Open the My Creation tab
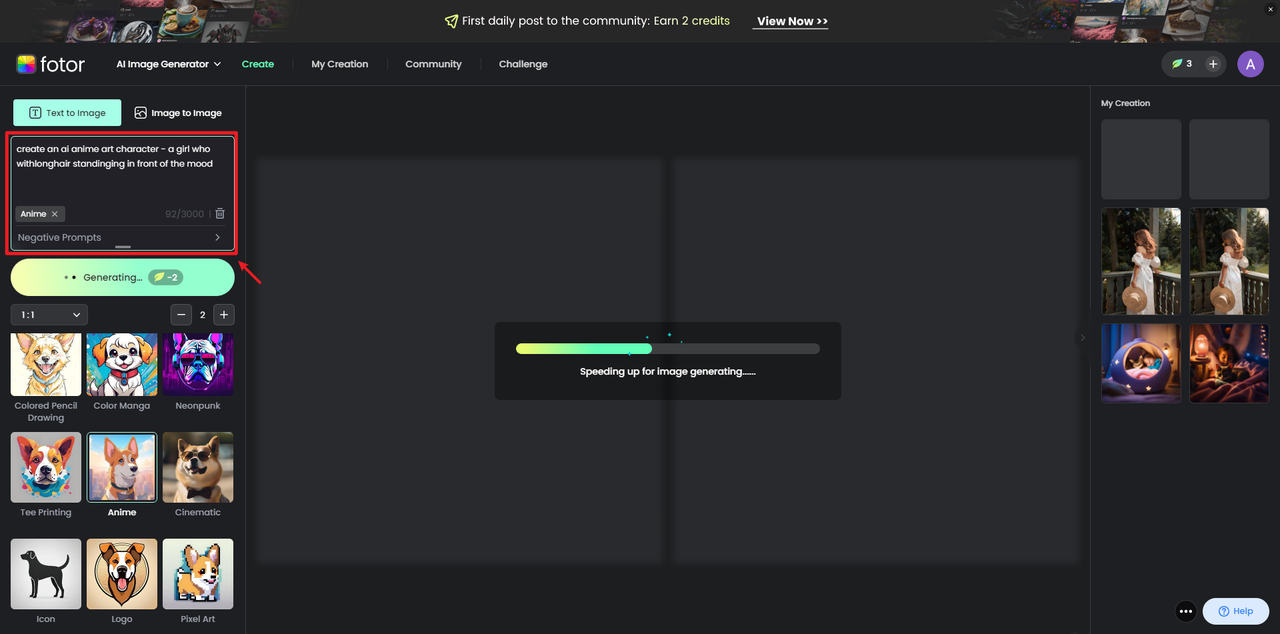Screen dimensions: 1280x634 tap(340, 64)
